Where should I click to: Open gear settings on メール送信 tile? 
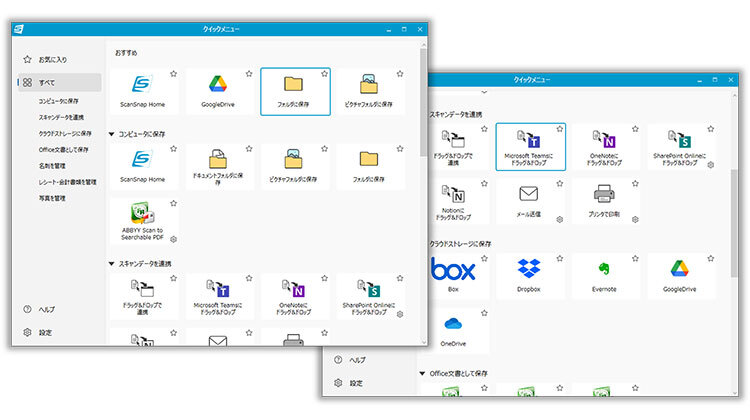pos(560,220)
